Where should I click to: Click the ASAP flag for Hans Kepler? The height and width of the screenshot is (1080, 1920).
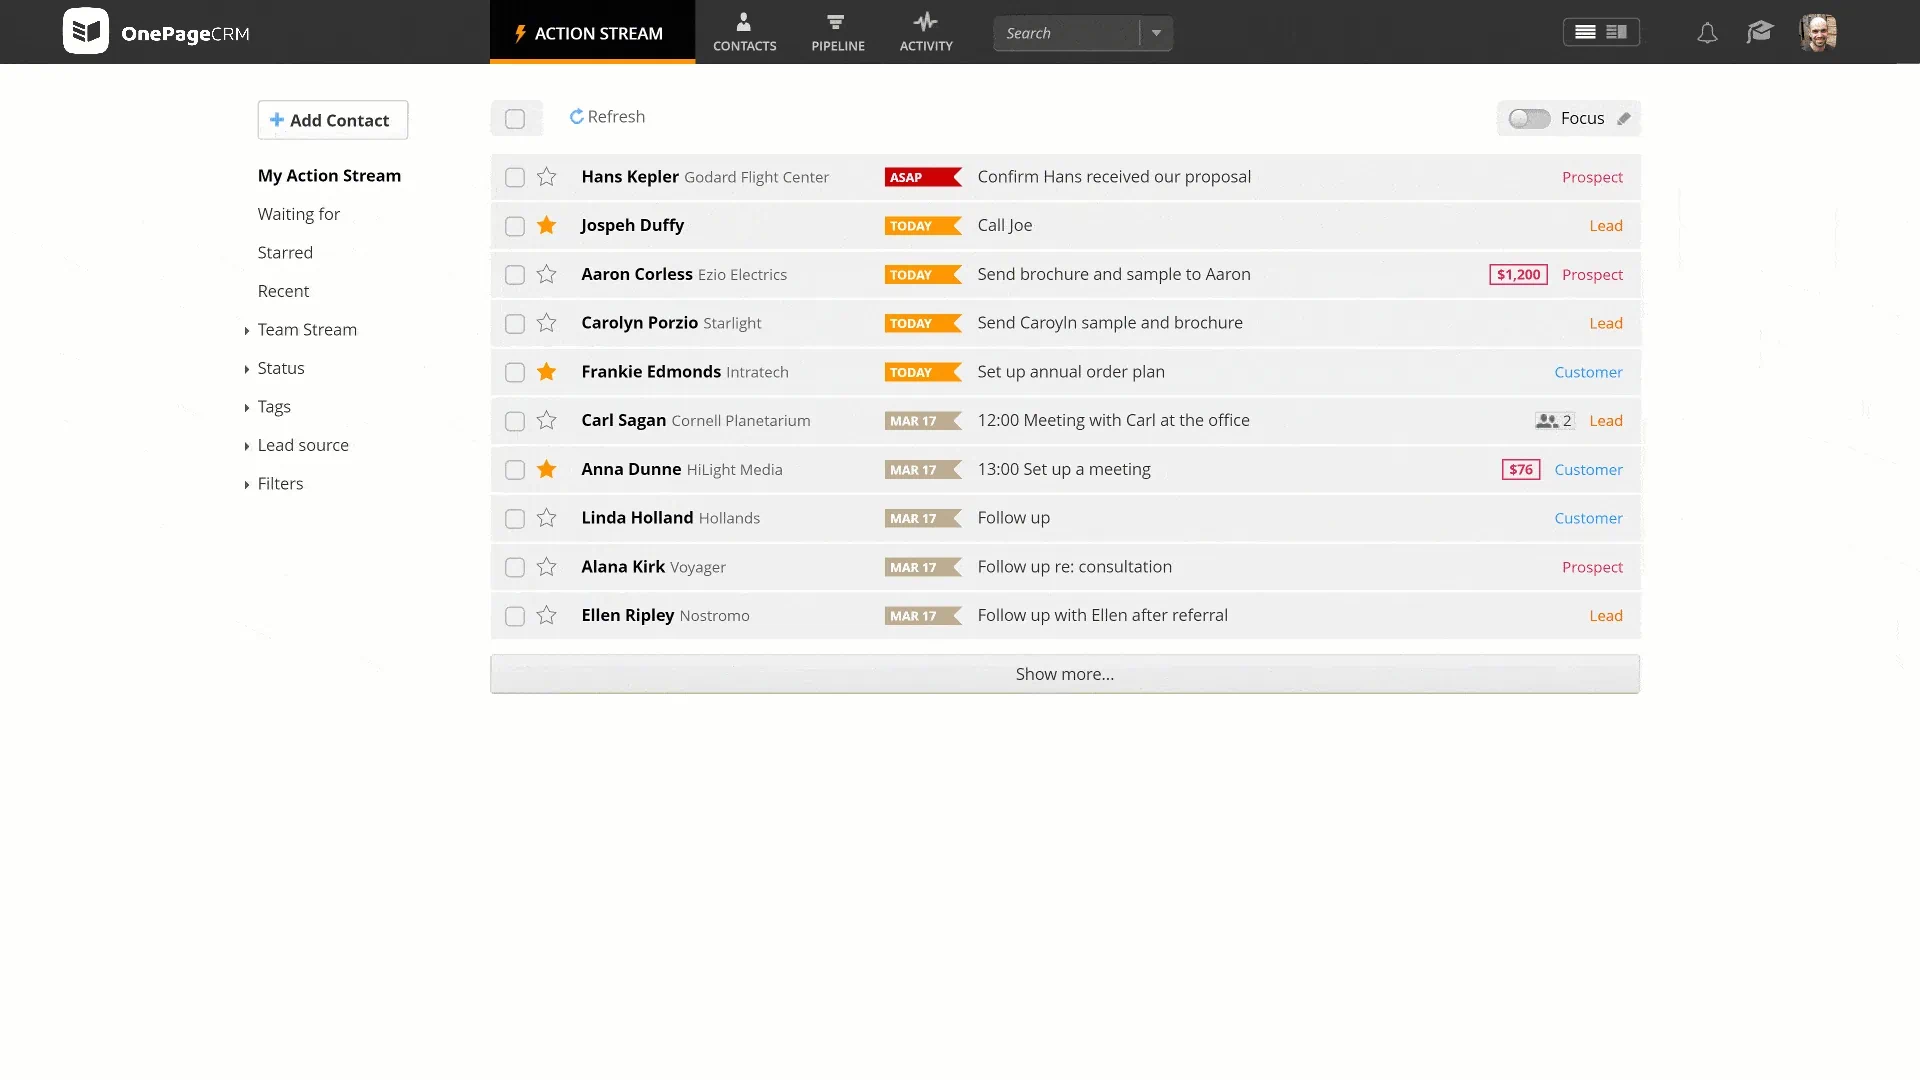(x=923, y=177)
